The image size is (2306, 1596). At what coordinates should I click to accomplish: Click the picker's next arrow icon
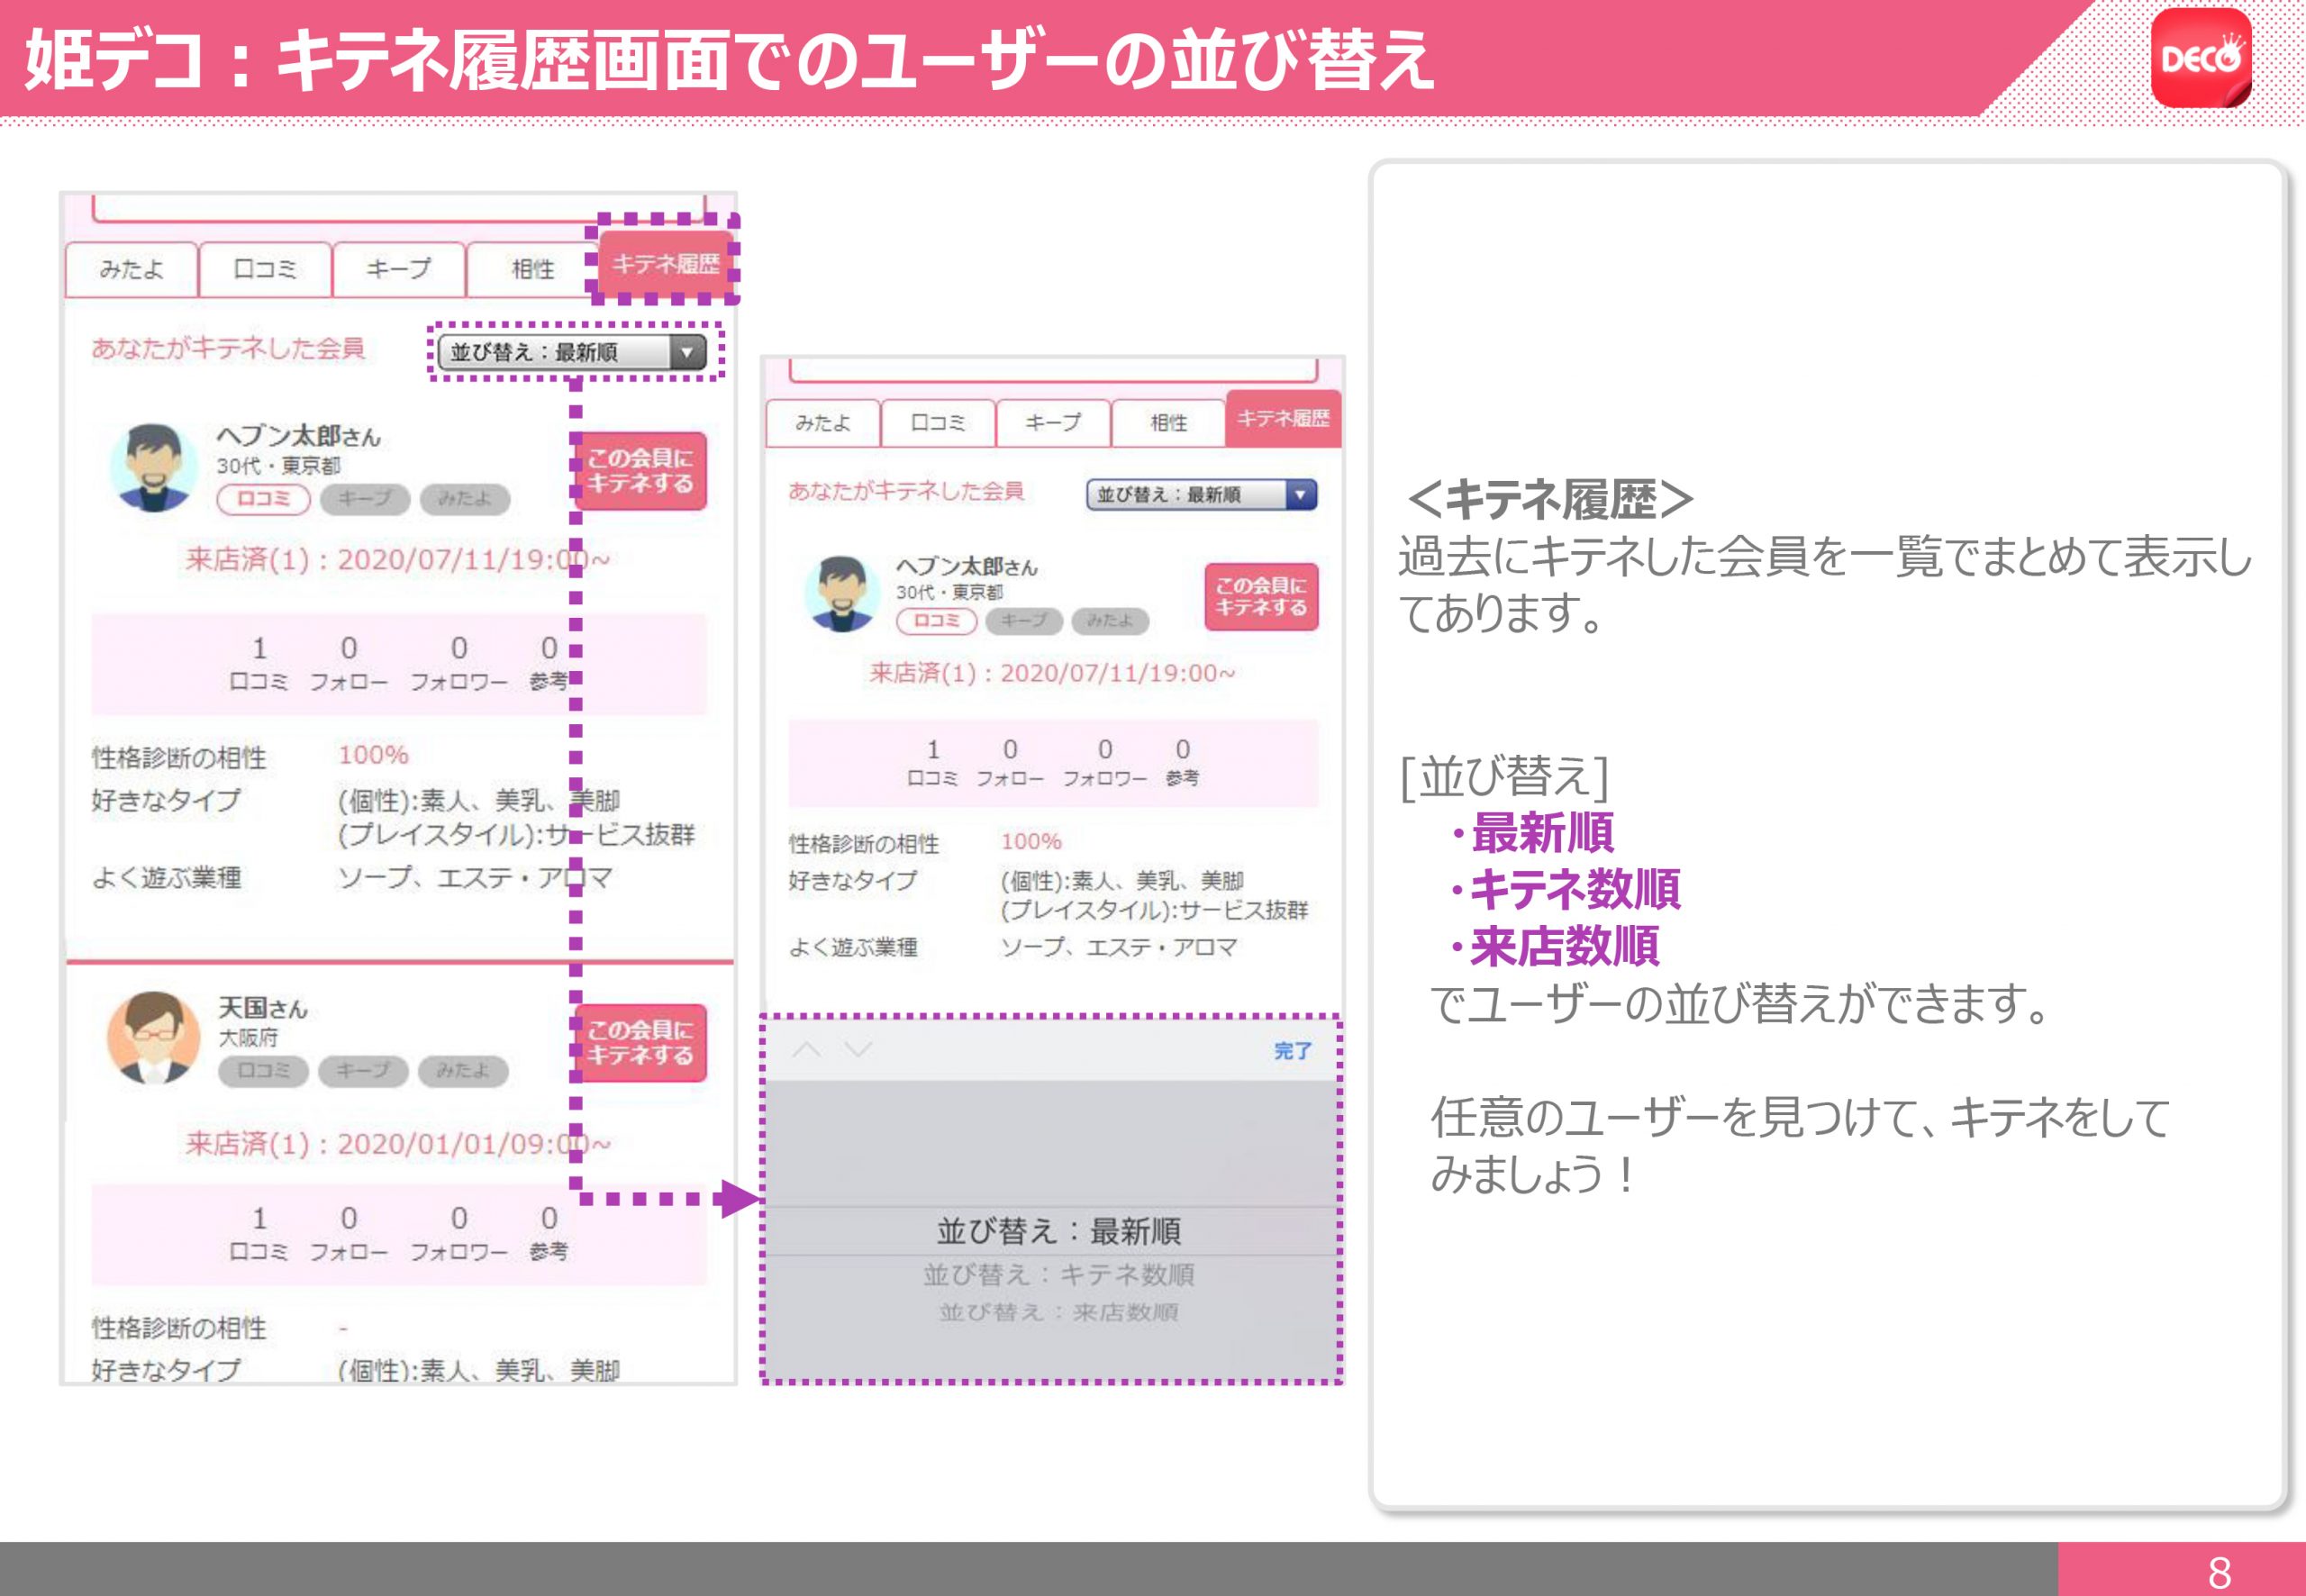pos(858,1049)
